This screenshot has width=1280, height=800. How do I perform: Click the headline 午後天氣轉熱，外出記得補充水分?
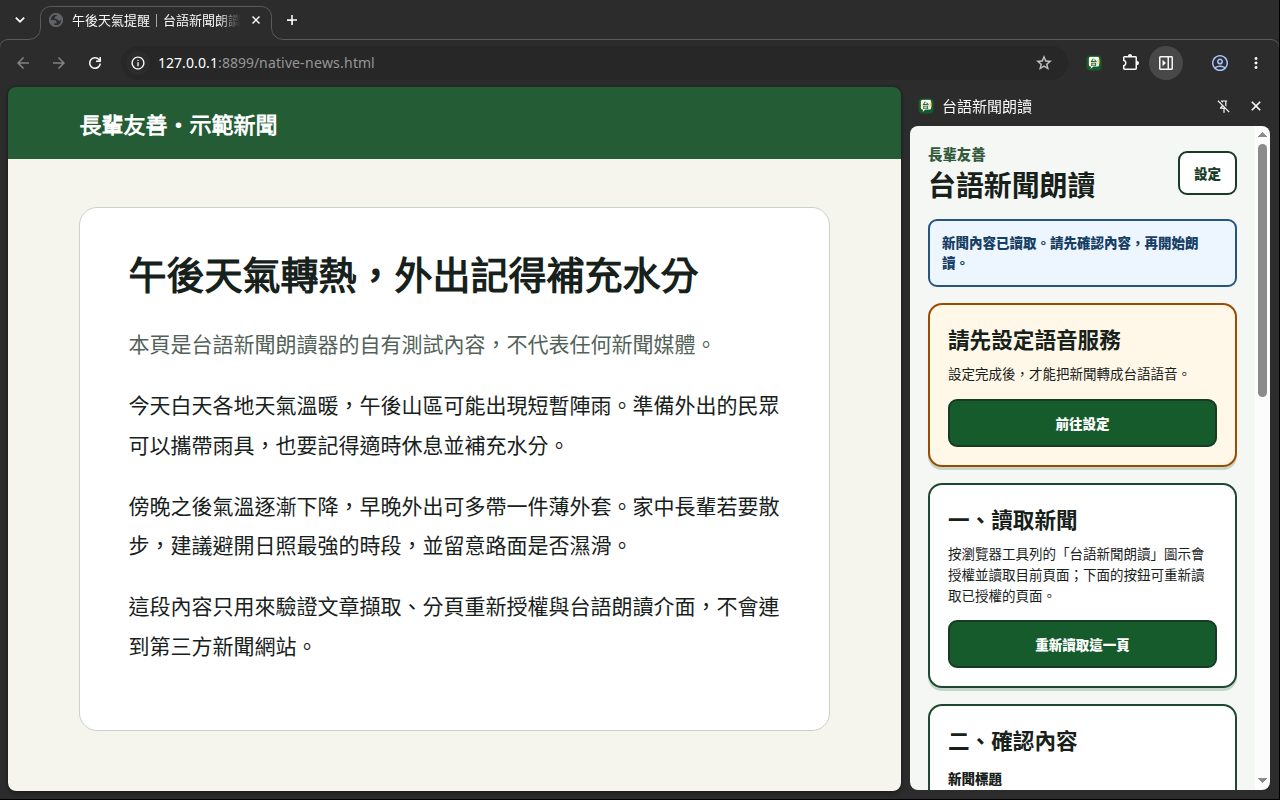pos(413,275)
